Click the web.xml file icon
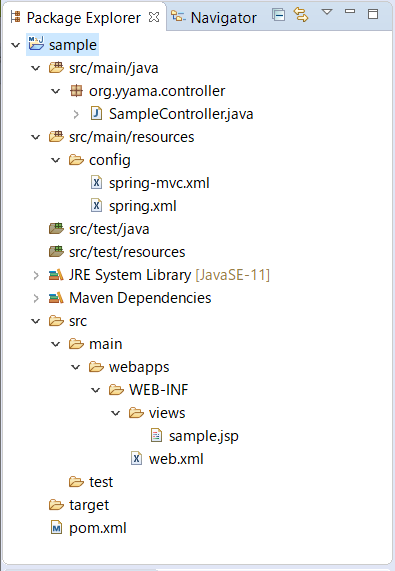The image size is (395, 571). coord(136,458)
